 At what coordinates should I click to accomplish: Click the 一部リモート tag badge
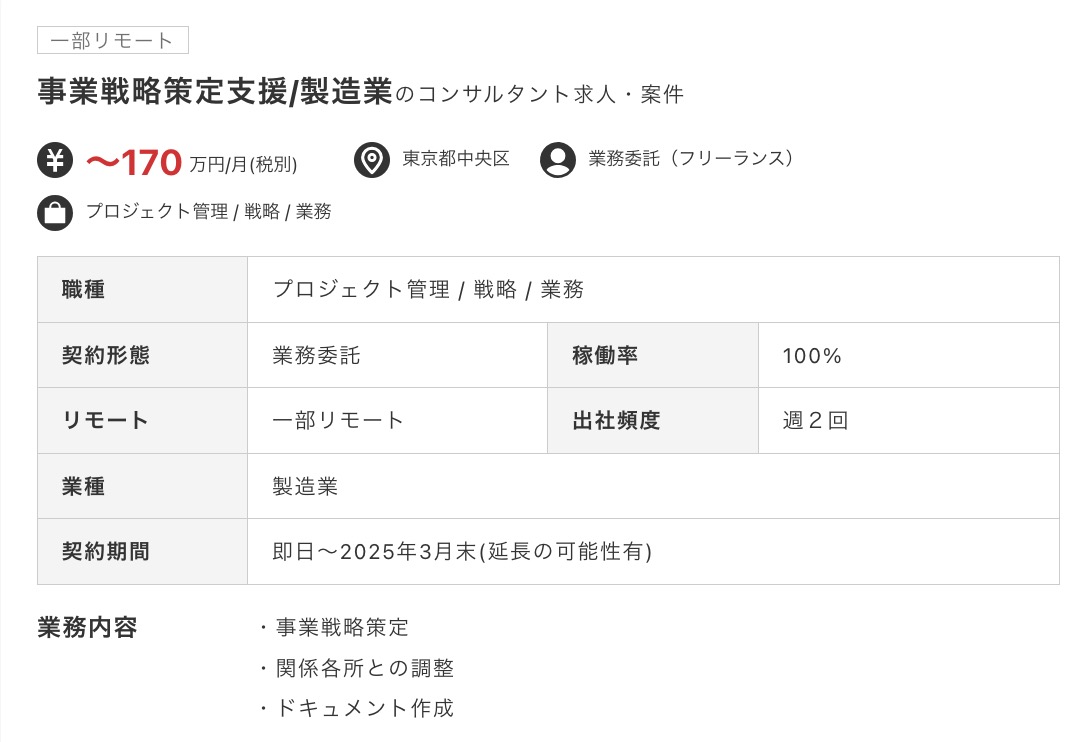pos(112,40)
